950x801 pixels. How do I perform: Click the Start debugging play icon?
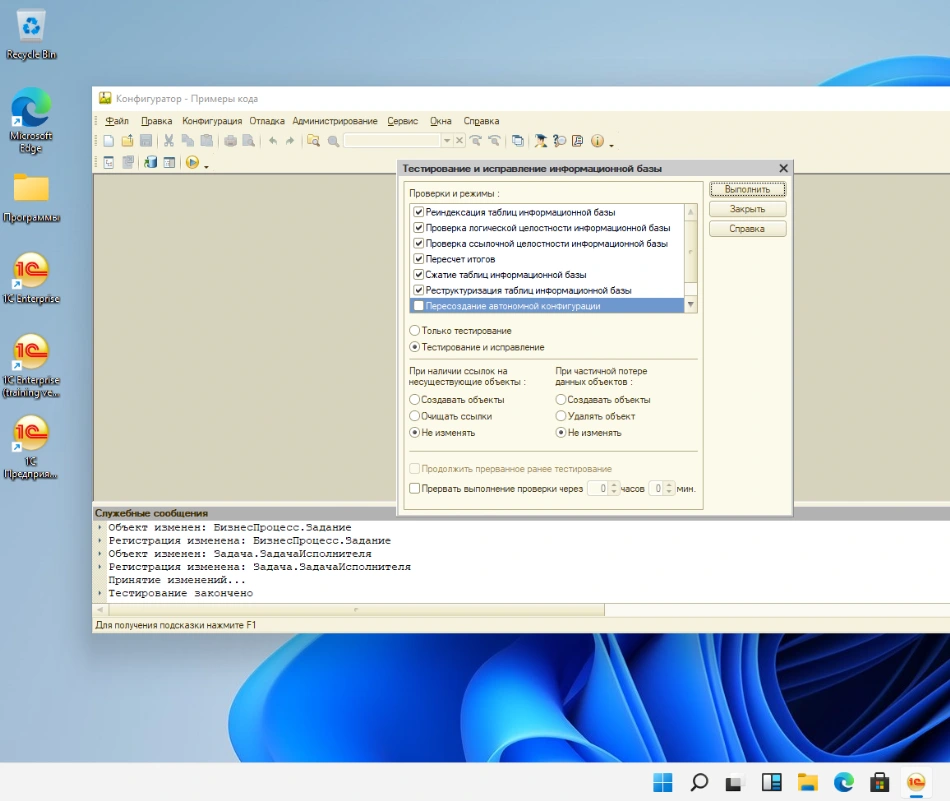[192, 163]
